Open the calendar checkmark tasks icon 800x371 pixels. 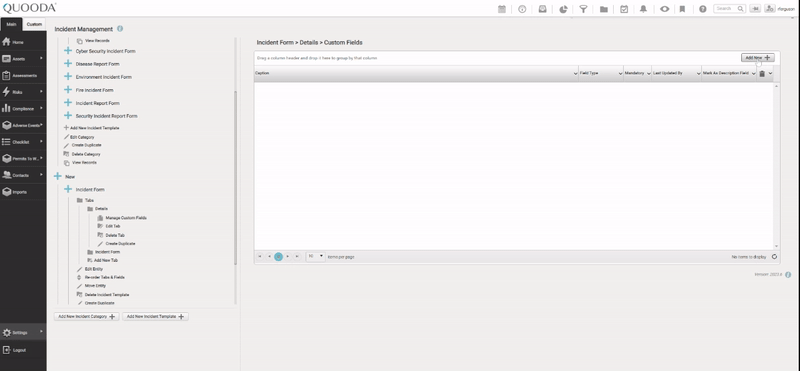coord(624,9)
